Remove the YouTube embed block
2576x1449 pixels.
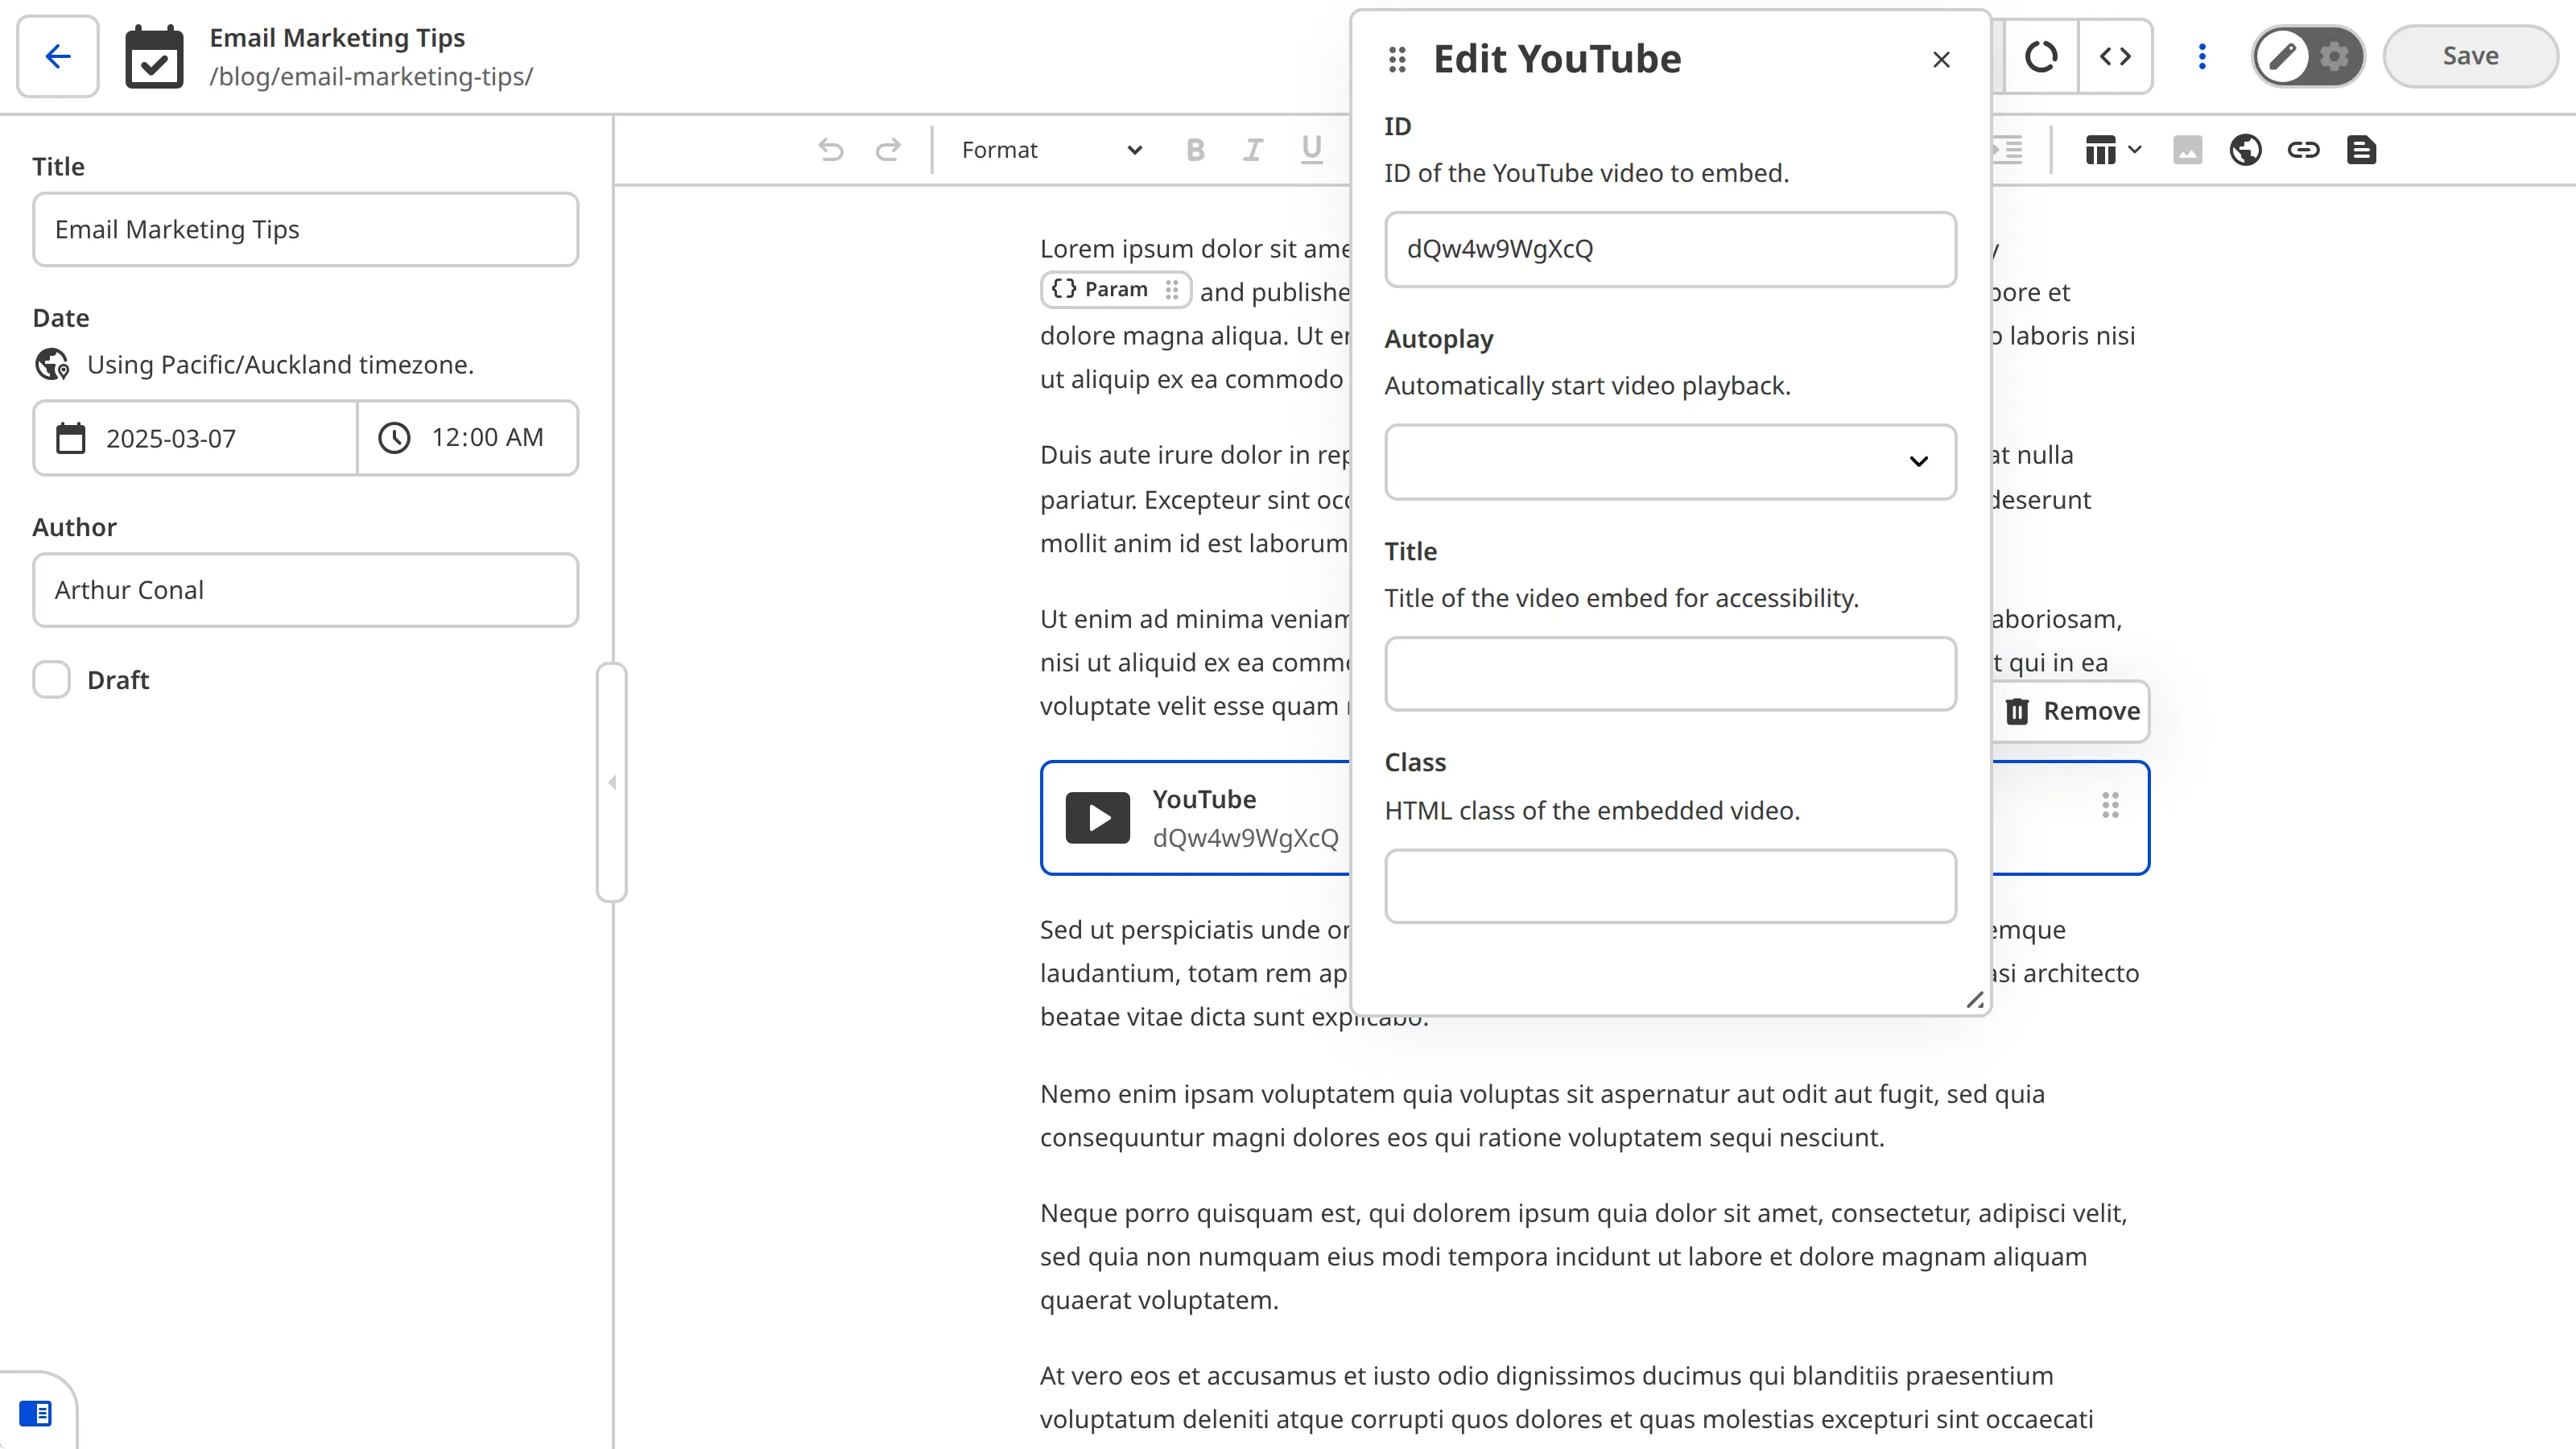pos(2072,712)
